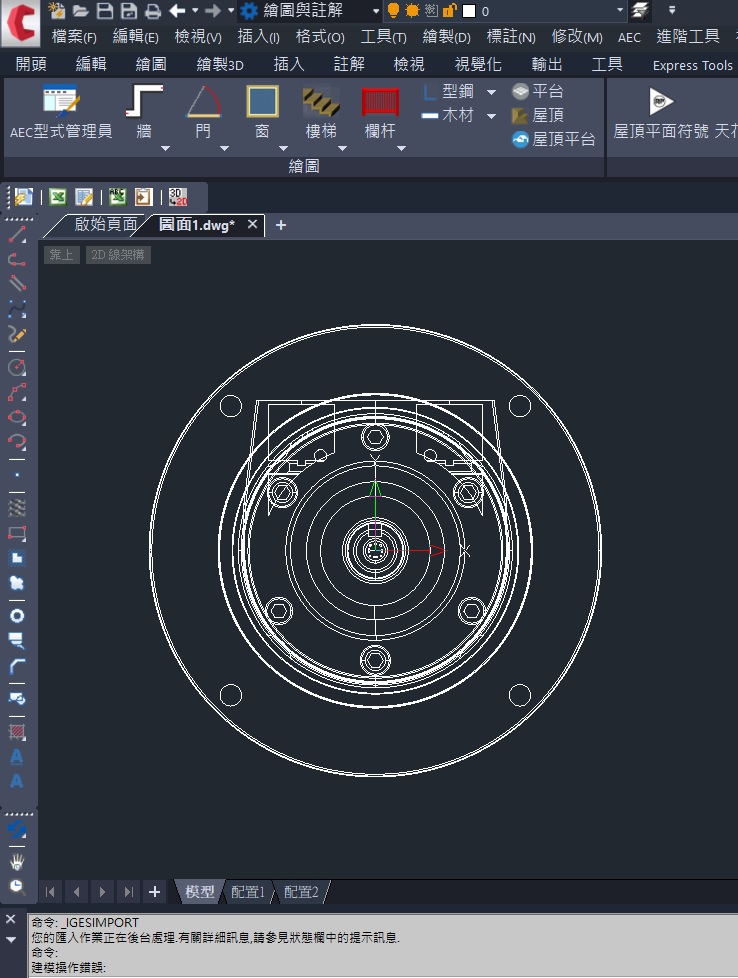This screenshot has width=738, height=978.
Task: Select the Line tool in left toolbar
Action: [x=17, y=235]
